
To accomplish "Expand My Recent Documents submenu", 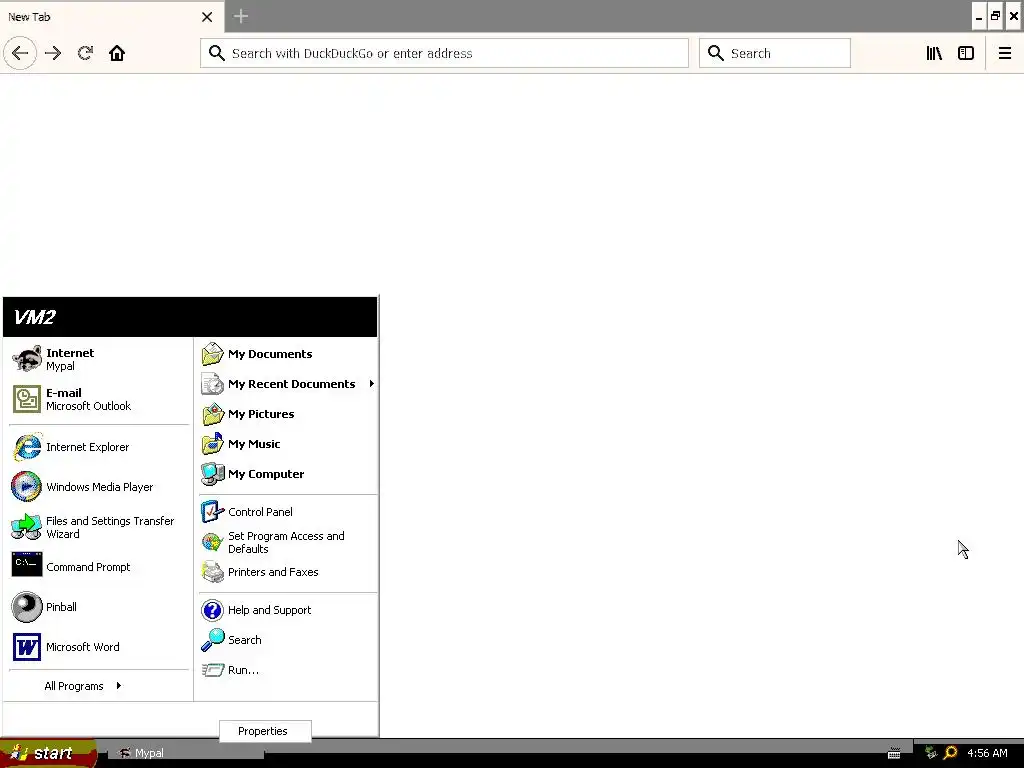I will tap(287, 384).
